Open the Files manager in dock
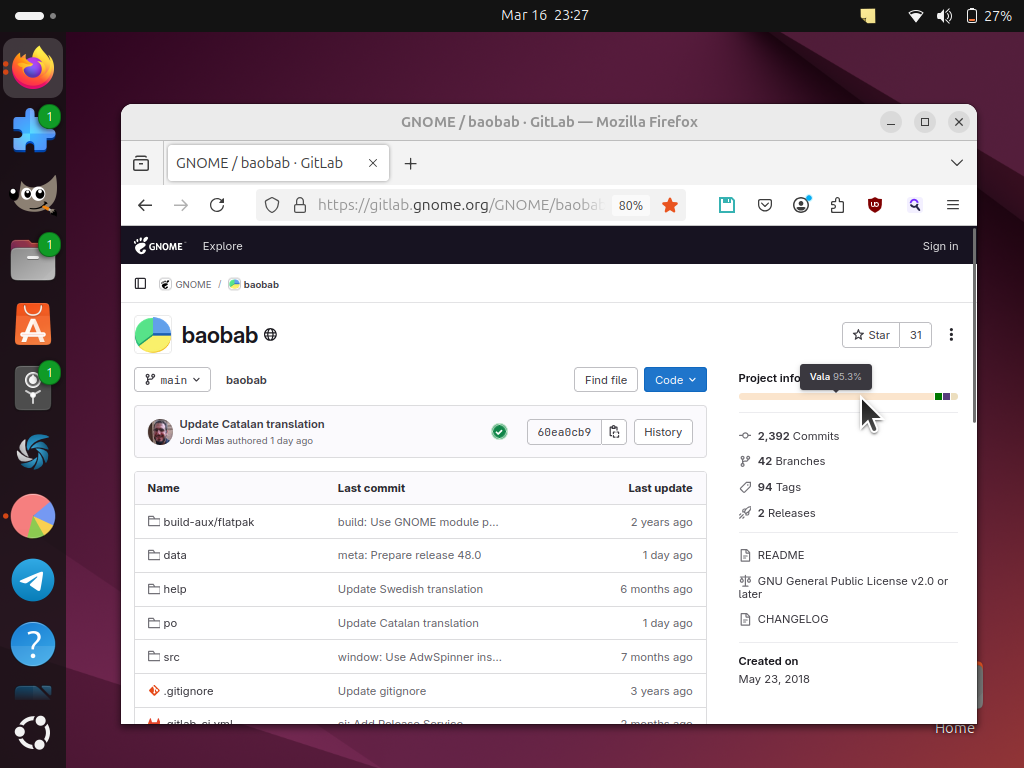 [x=33, y=259]
